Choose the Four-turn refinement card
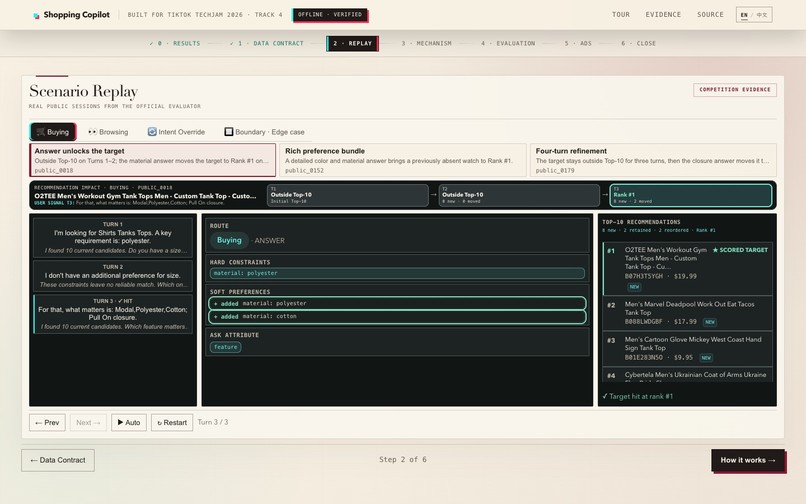Viewport: 806px width, 504px height. coord(653,160)
